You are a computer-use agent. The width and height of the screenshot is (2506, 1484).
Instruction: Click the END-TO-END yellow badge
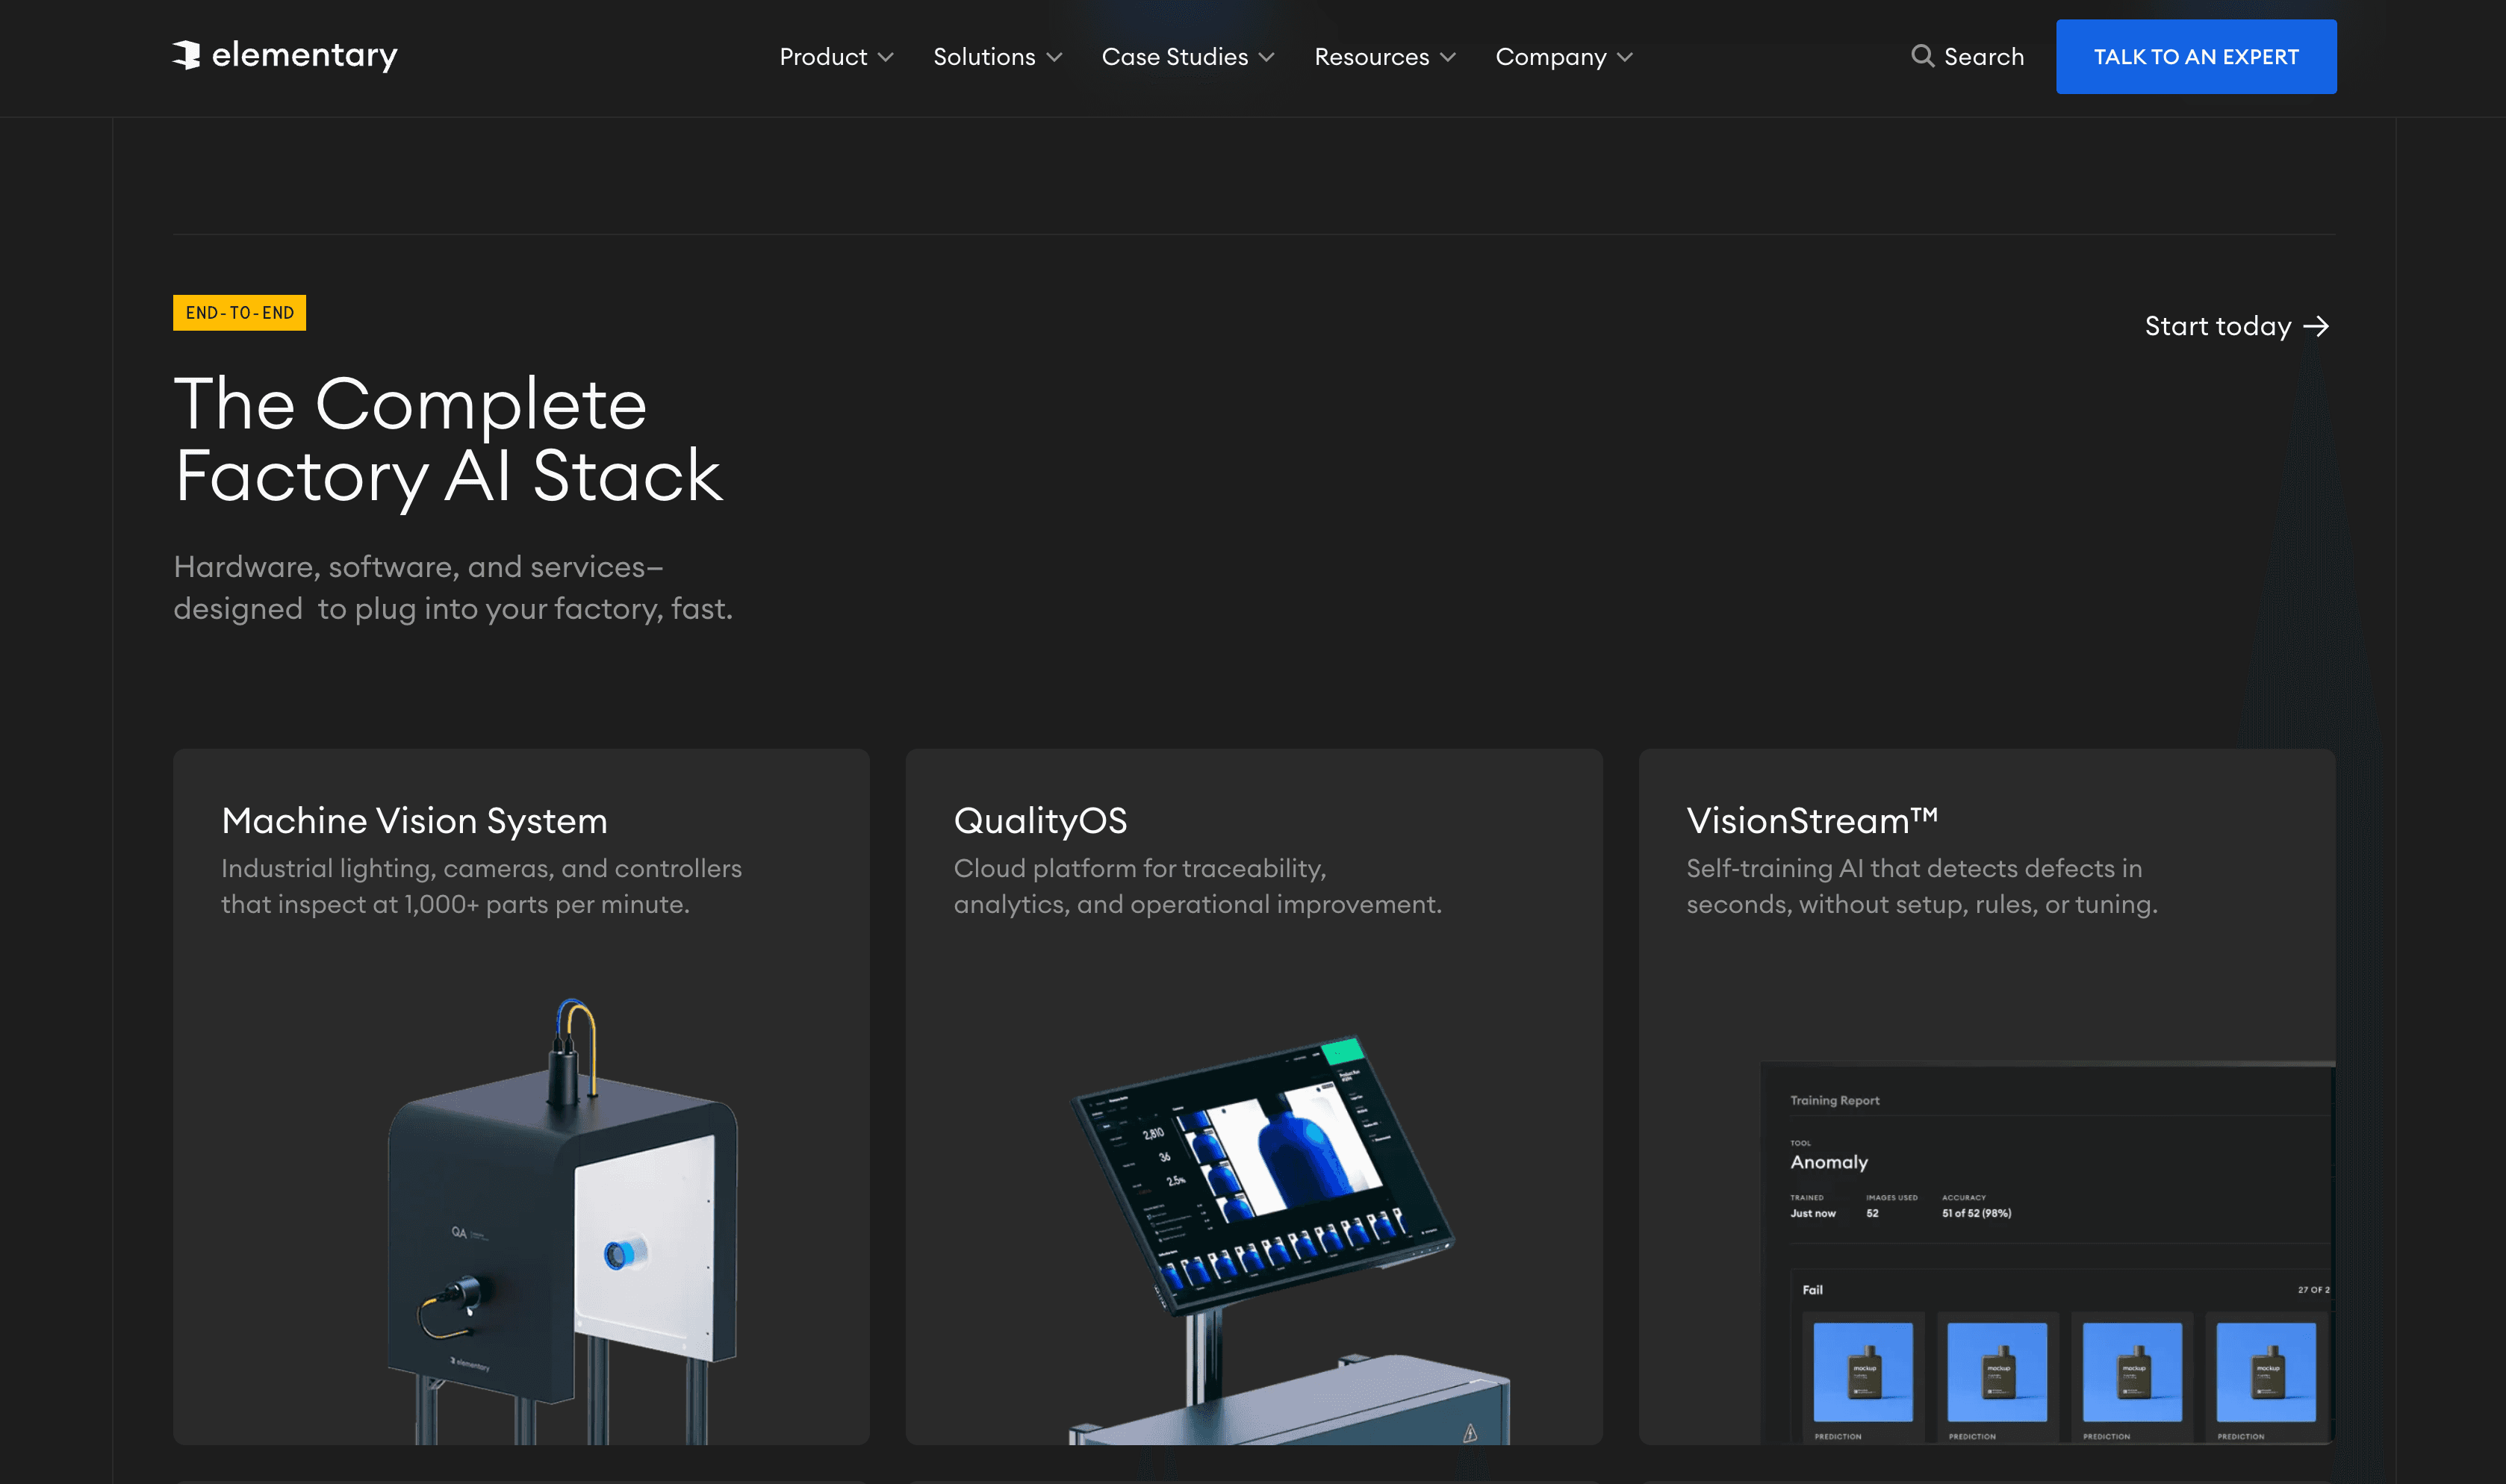coord(240,313)
